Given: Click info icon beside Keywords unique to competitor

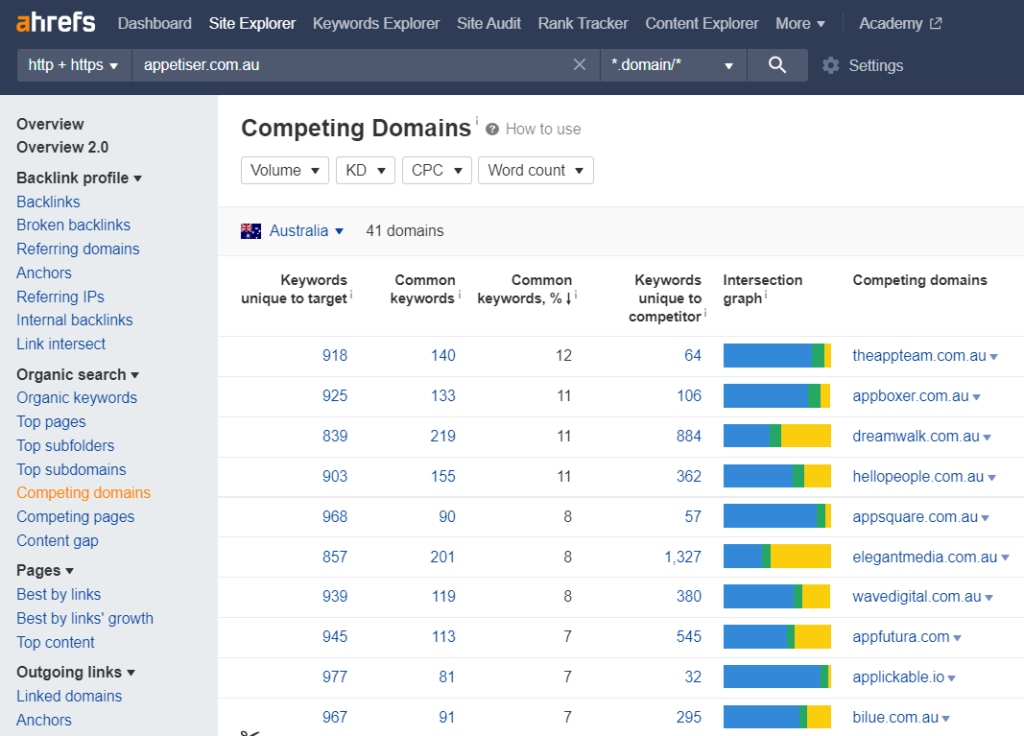Looking at the screenshot, I should pos(705,313).
